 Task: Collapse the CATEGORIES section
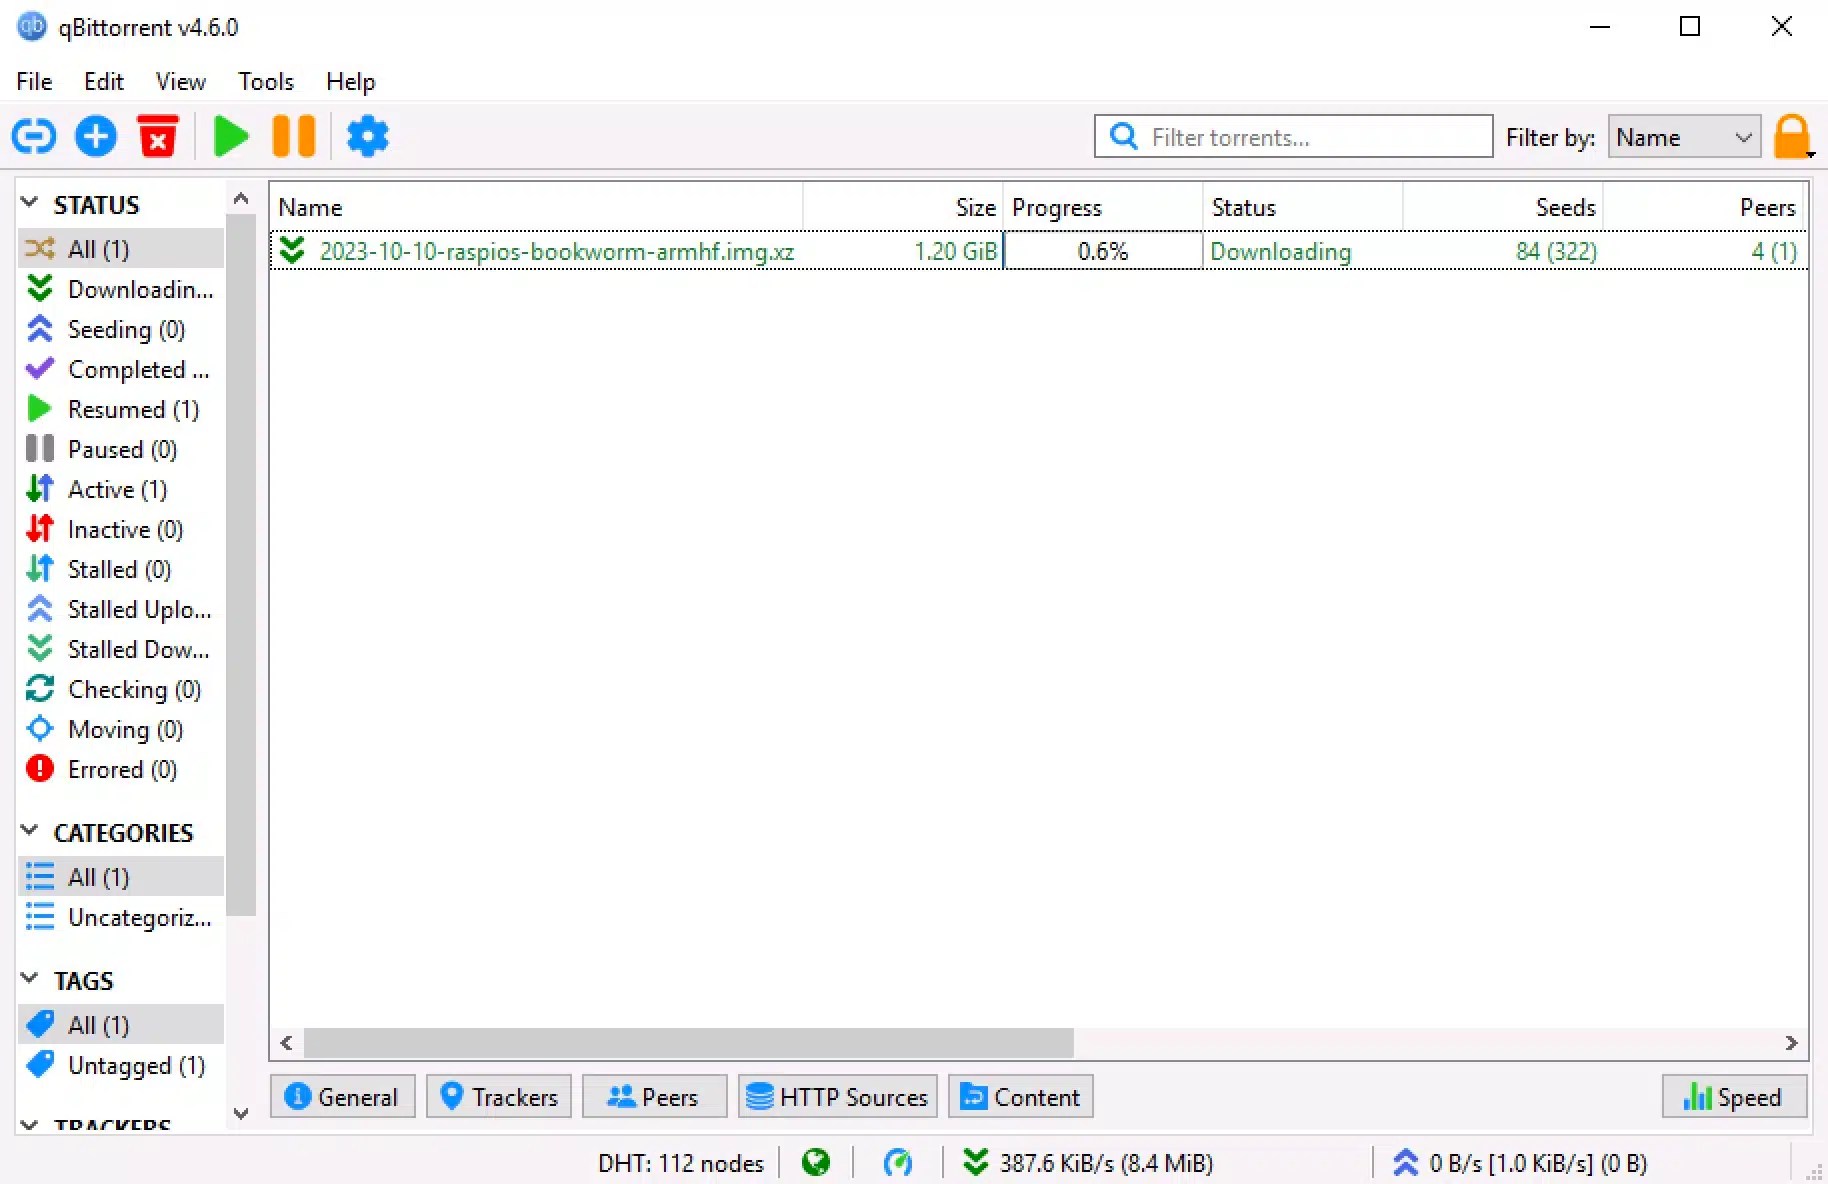[27, 830]
